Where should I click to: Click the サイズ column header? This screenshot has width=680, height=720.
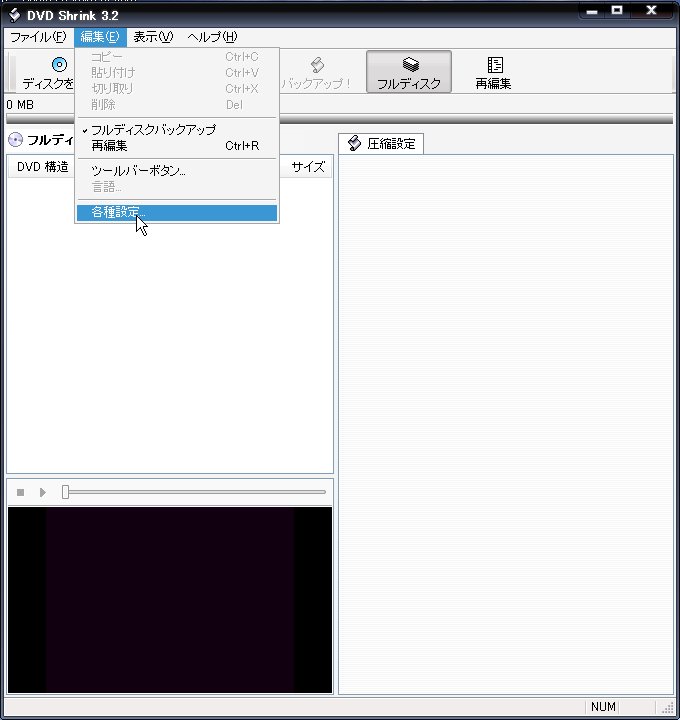coord(308,167)
